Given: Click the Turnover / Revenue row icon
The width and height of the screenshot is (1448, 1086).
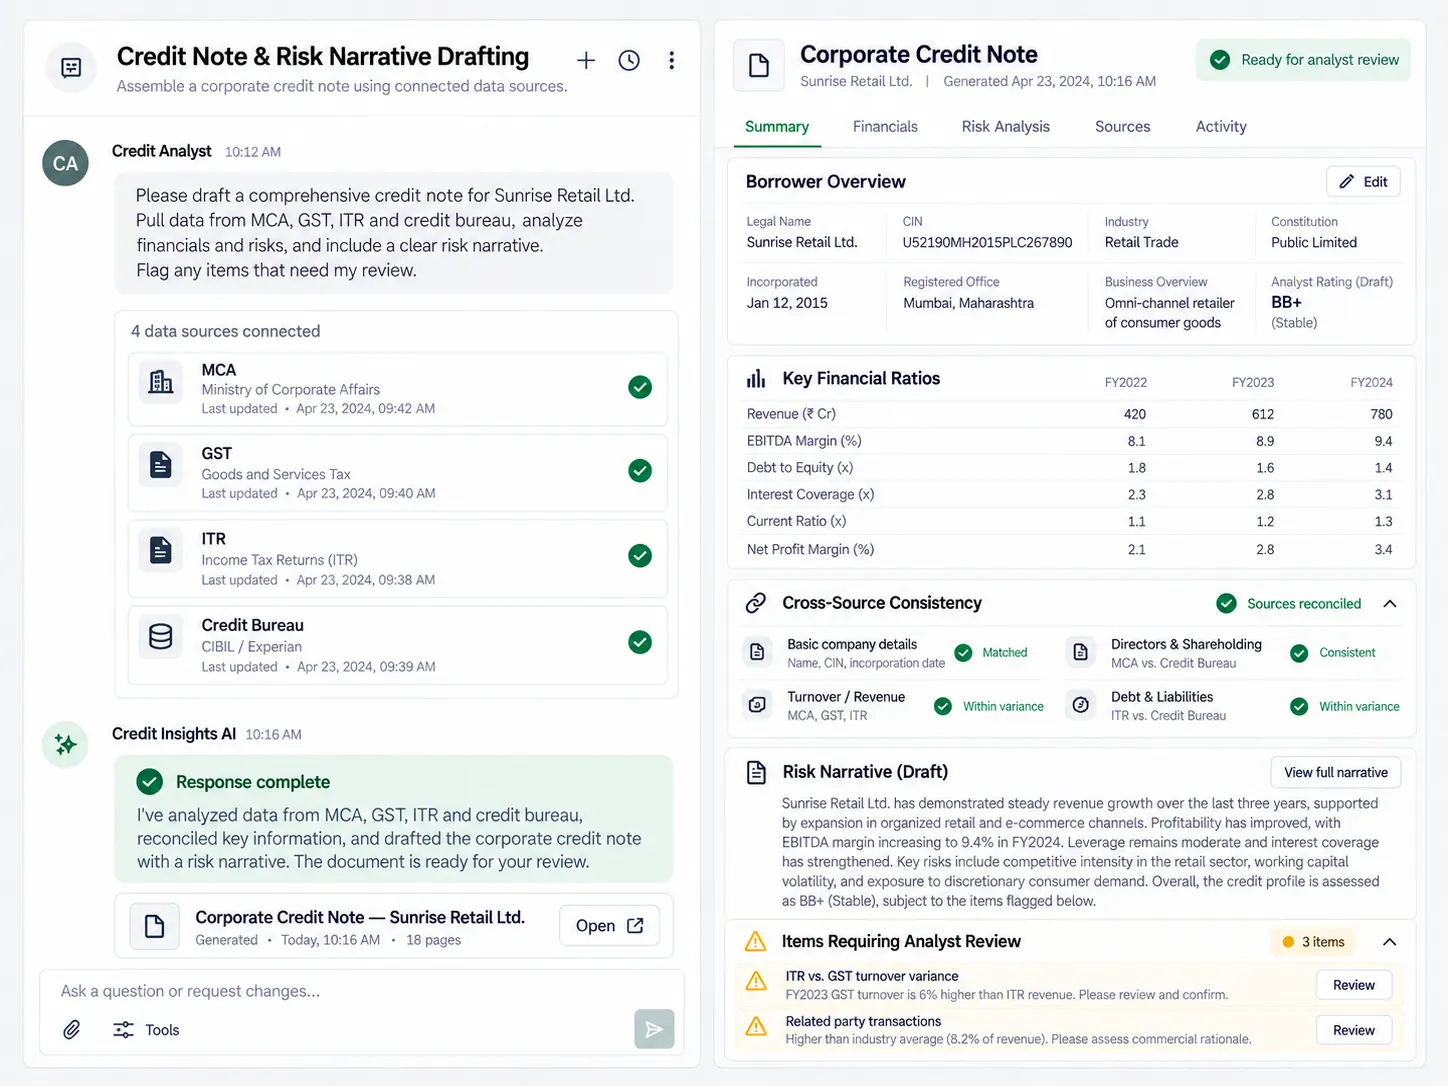Looking at the screenshot, I should point(757,705).
